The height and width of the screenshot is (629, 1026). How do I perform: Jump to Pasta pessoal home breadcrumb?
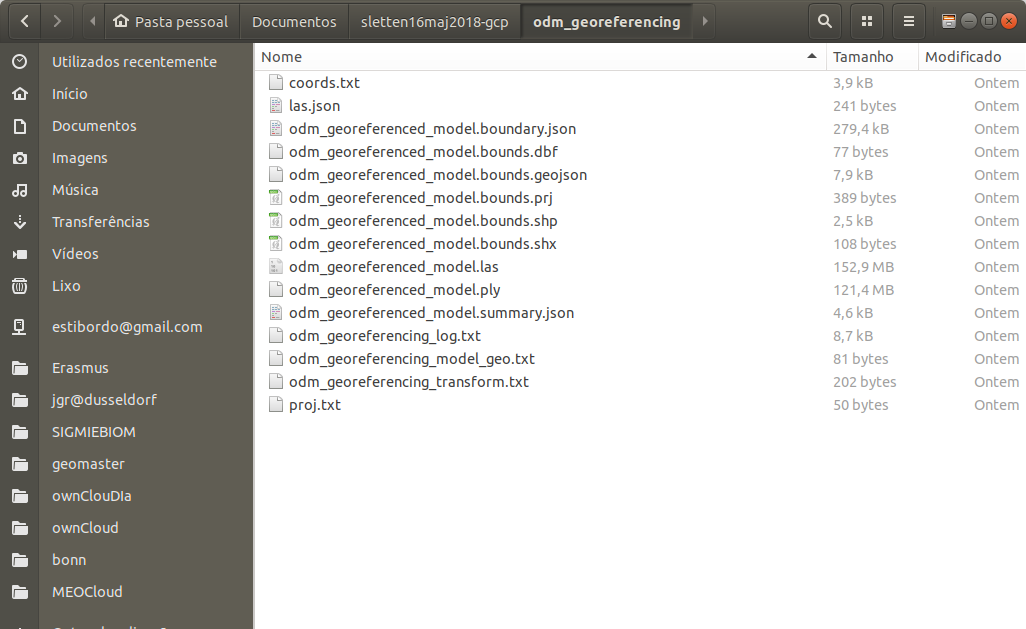(170, 21)
